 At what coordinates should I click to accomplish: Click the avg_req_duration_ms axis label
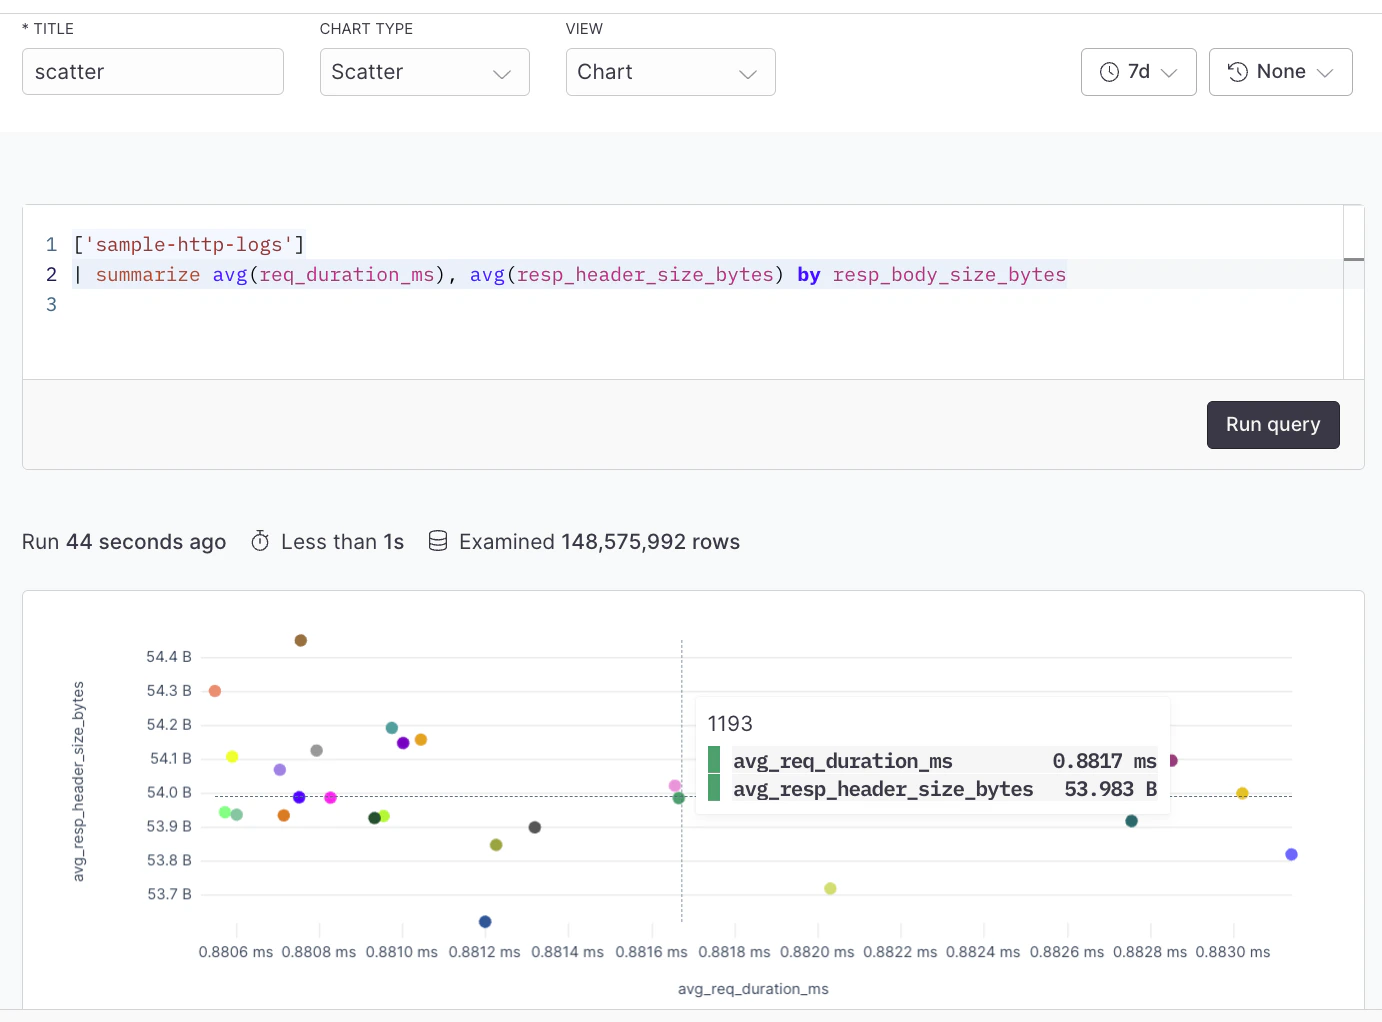click(x=754, y=988)
